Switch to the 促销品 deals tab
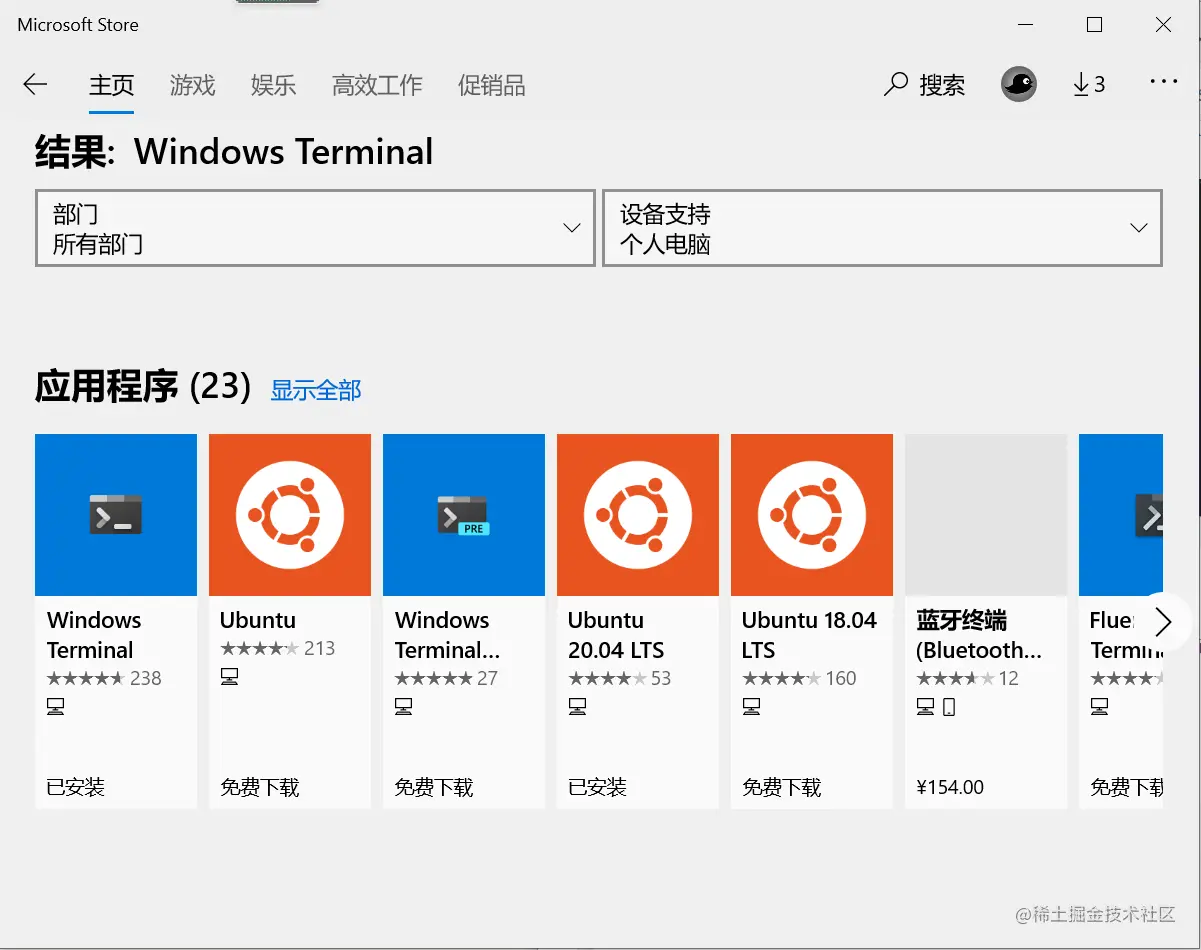 (491, 86)
